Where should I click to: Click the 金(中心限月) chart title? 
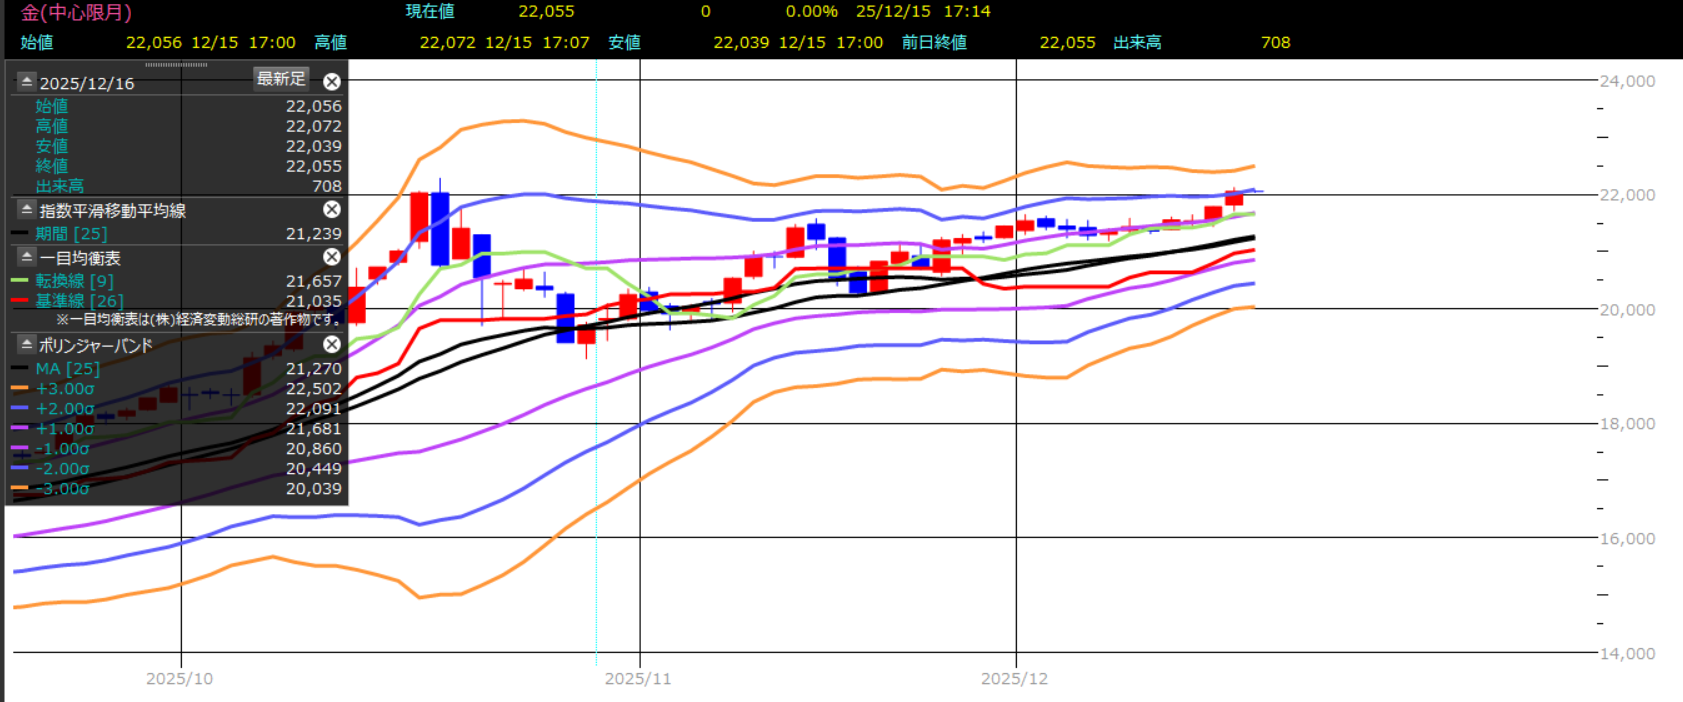(x=76, y=13)
